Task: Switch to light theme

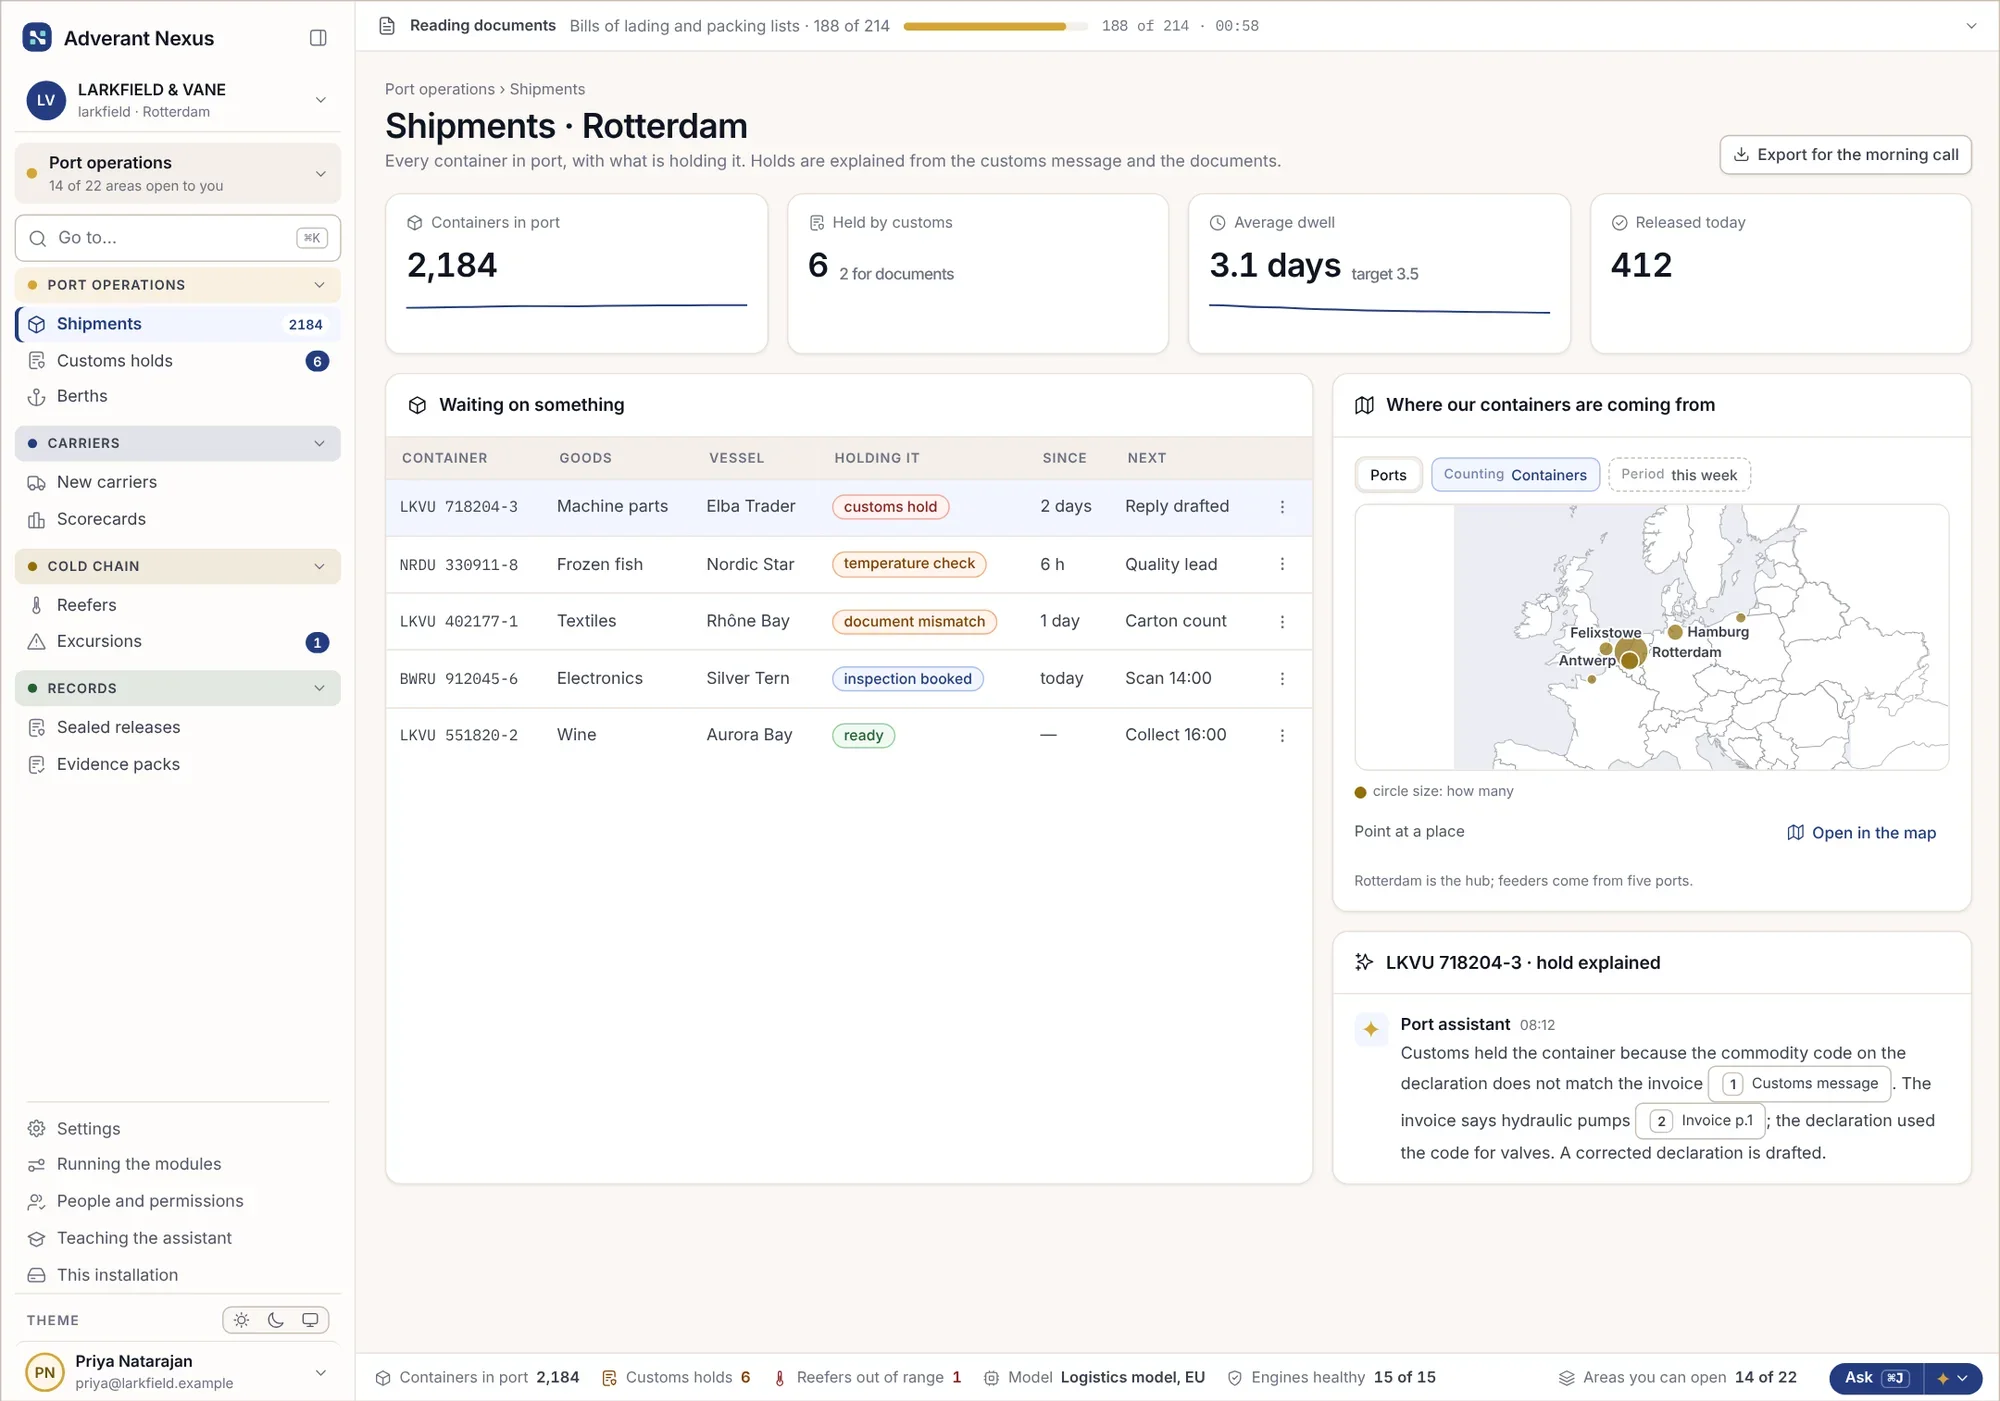Action: 242,1321
